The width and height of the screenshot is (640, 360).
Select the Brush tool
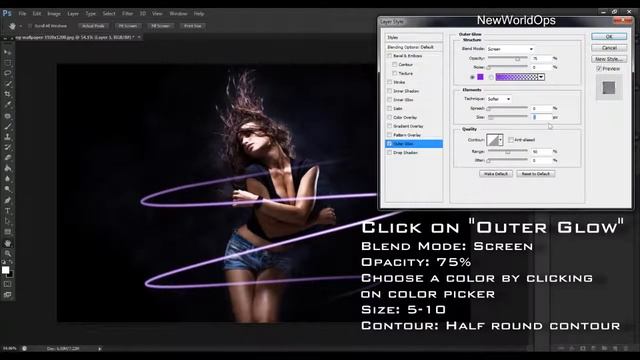pyautogui.click(x=7, y=126)
